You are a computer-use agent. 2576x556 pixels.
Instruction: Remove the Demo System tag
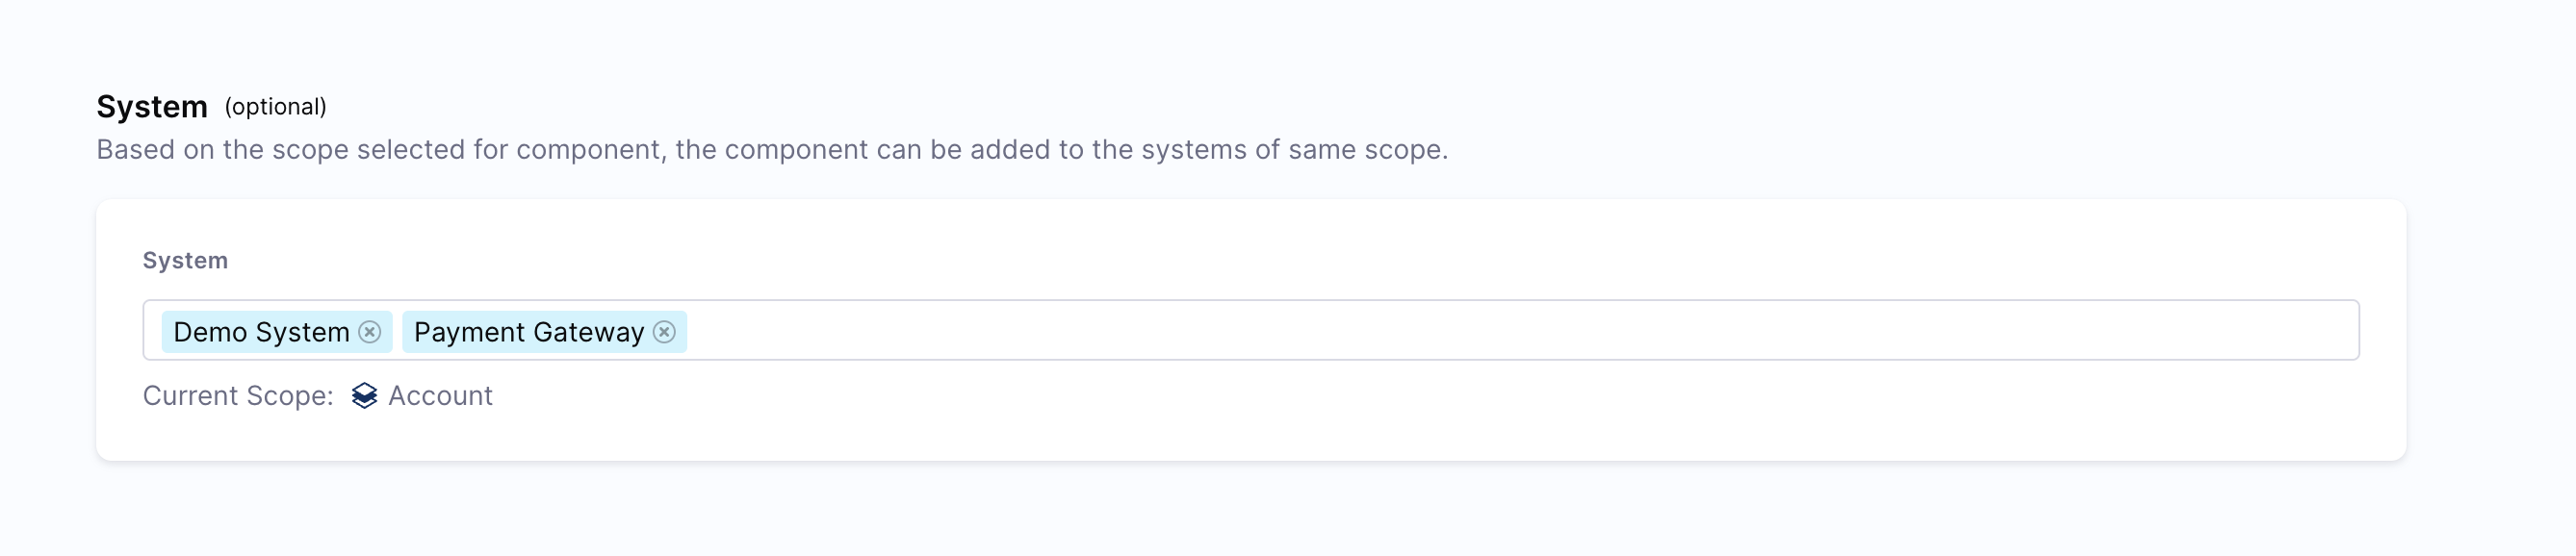369,332
